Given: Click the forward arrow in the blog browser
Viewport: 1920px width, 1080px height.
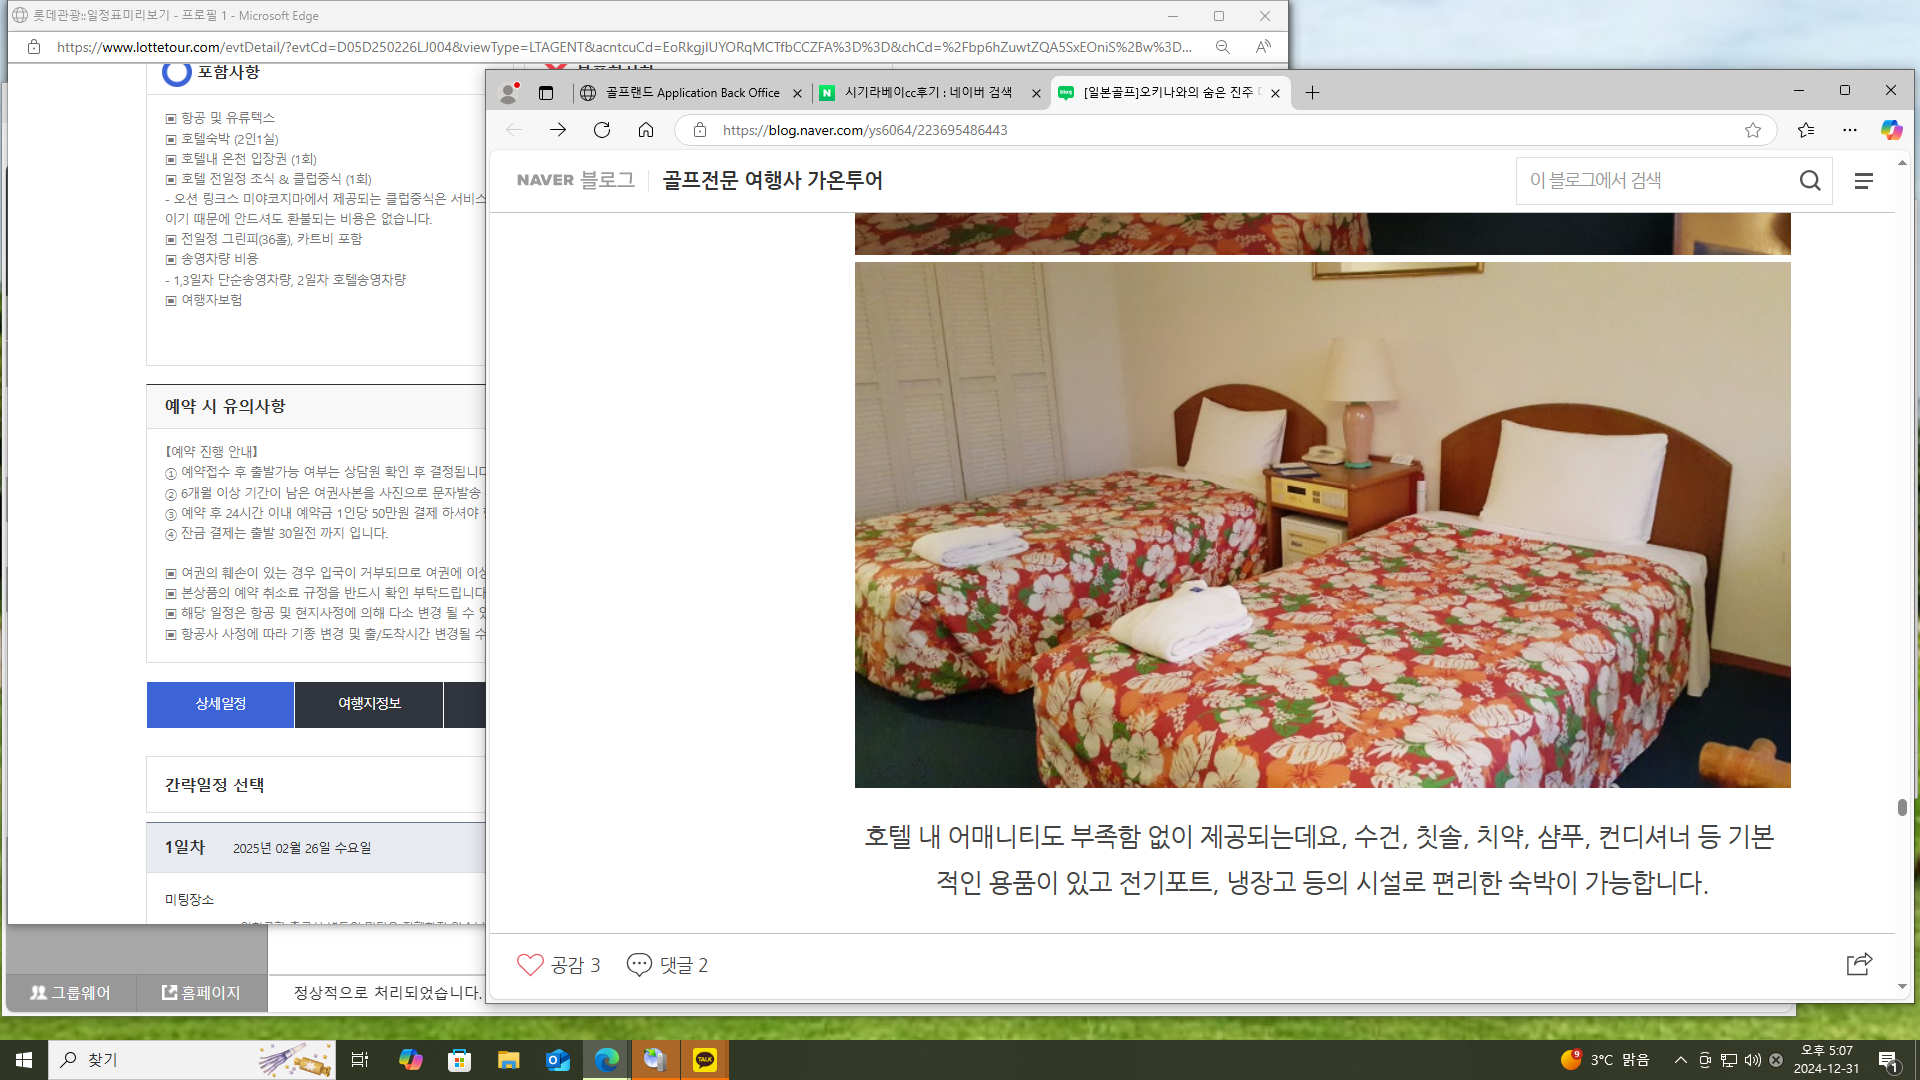Looking at the screenshot, I should click(558, 130).
